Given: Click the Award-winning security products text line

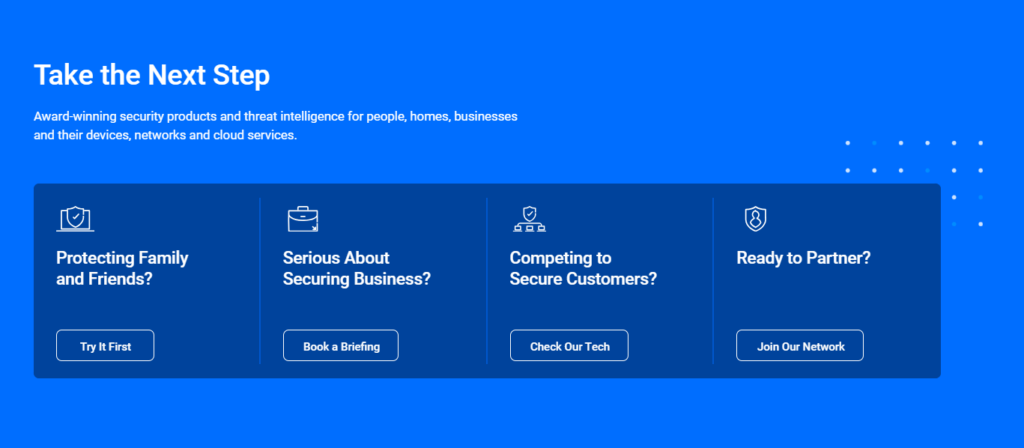Looking at the screenshot, I should (276, 117).
